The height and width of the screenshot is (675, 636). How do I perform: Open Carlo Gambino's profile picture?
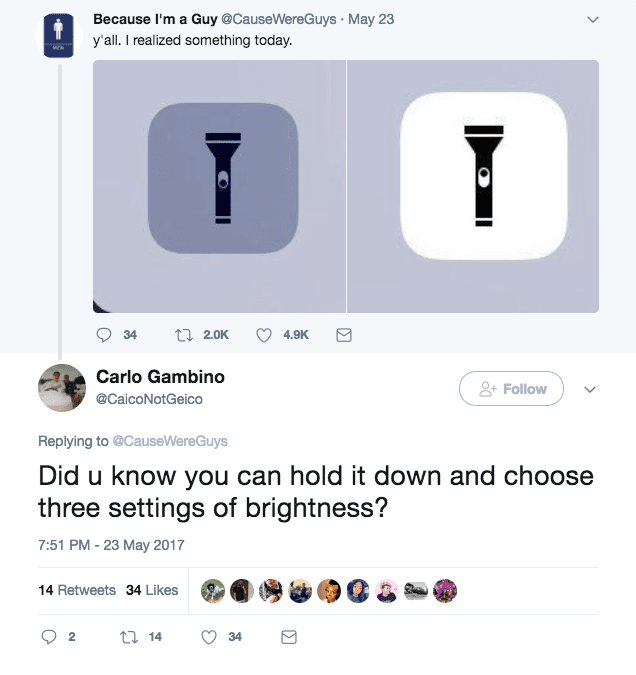(x=62, y=388)
